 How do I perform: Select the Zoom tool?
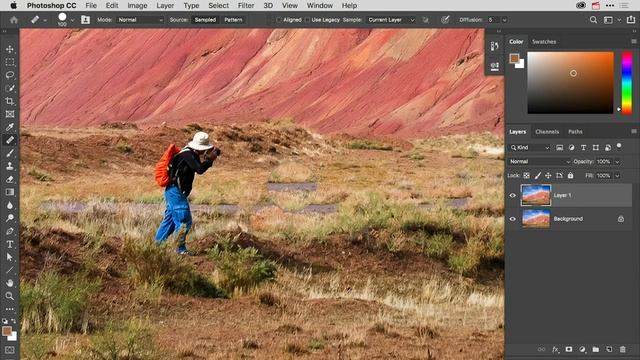(x=10, y=296)
